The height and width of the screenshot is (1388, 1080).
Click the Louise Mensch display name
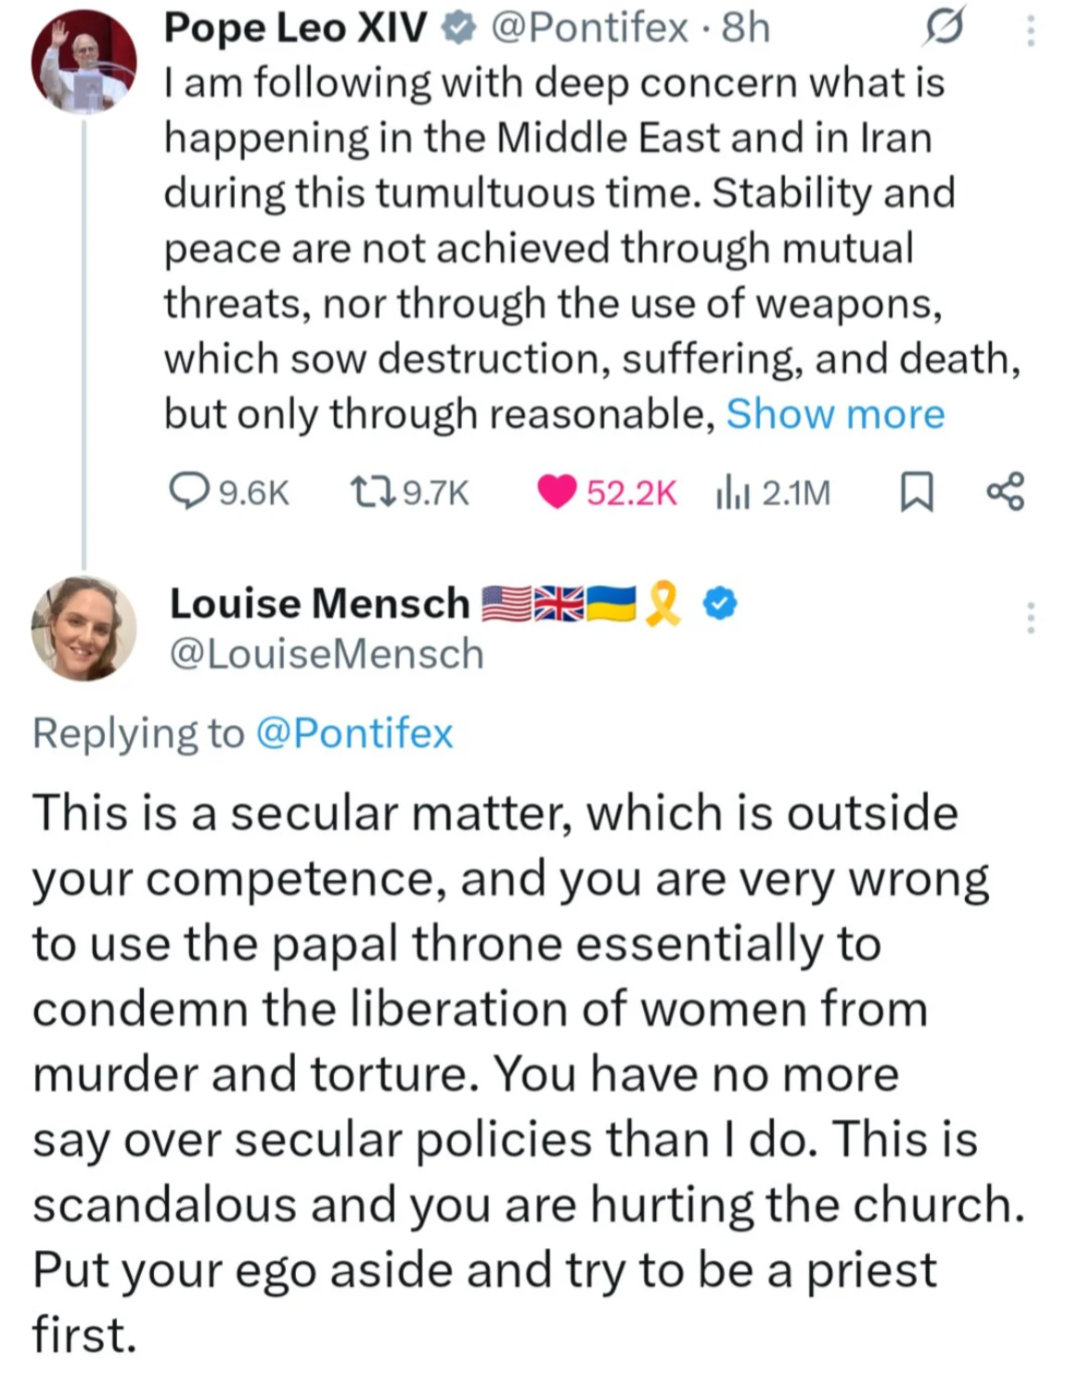click(x=319, y=603)
